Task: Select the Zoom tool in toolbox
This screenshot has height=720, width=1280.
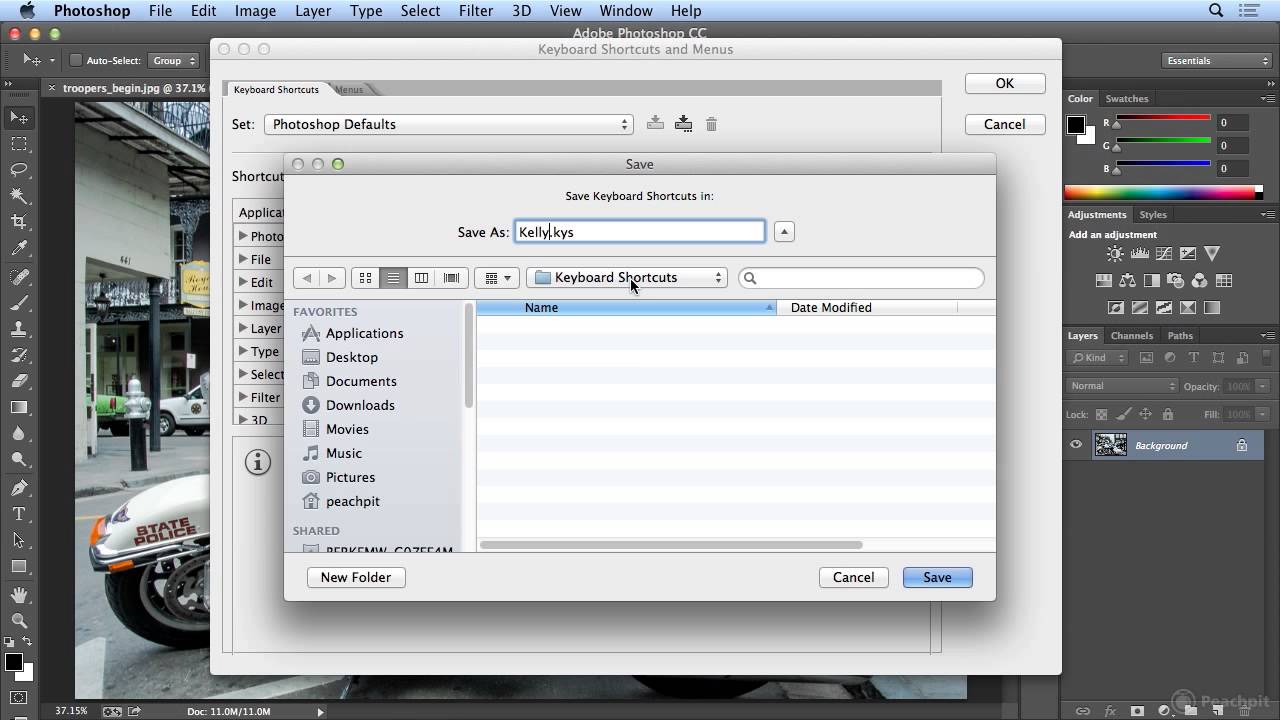Action: [x=19, y=621]
